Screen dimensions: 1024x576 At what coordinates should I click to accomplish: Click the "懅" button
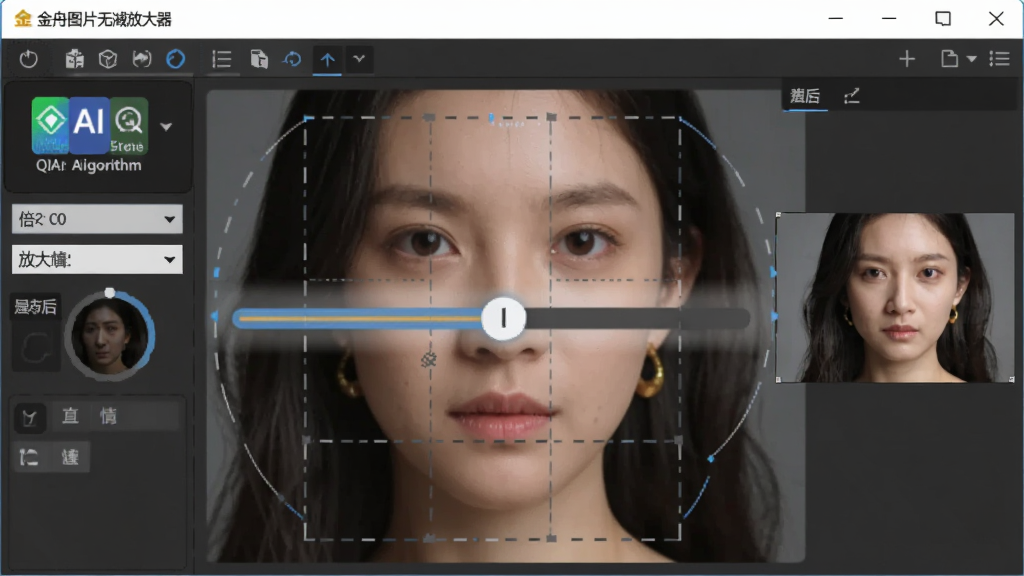(x=70, y=456)
